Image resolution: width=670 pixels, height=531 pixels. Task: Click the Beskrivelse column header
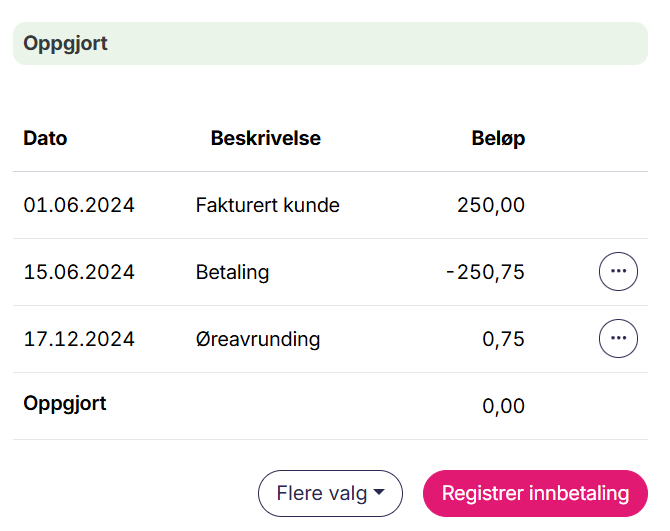(x=265, y=139)
